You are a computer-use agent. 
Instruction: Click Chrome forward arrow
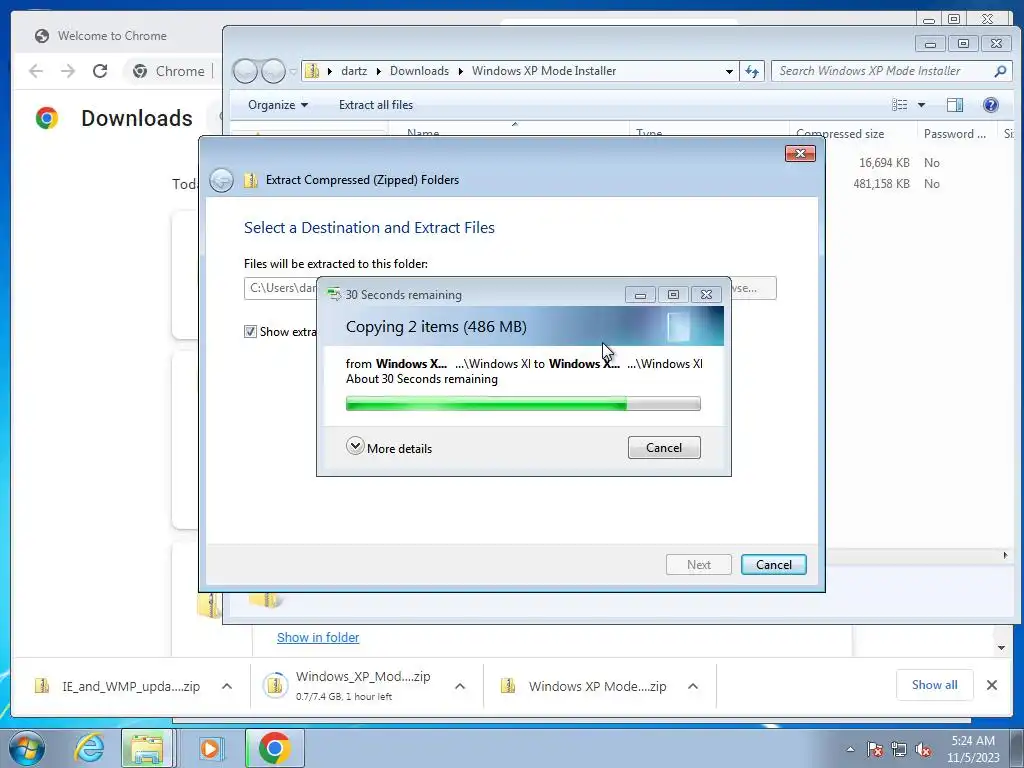[x=68, y=71]
